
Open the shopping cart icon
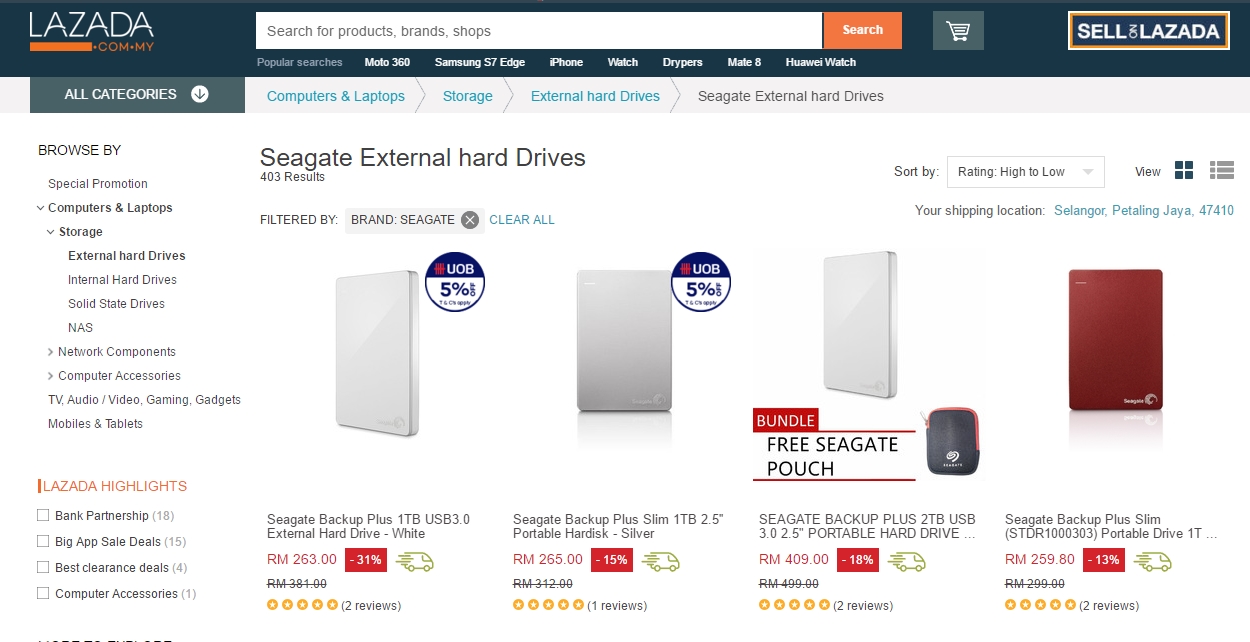coord(958,31)
